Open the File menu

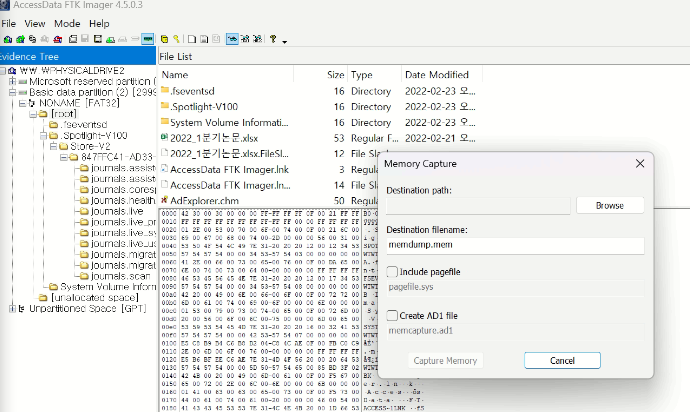point(8,23)
